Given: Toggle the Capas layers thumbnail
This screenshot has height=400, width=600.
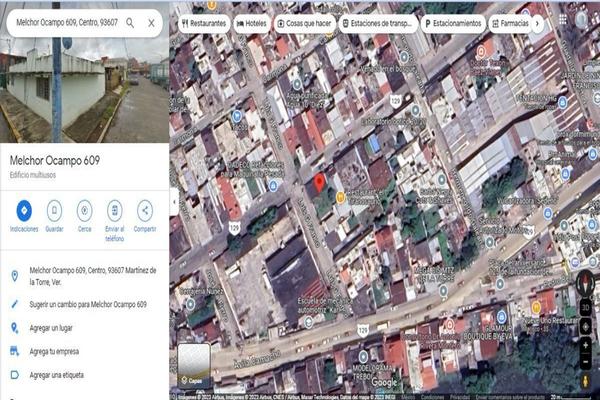Looking at the screenshot, I should coord(194,365).
